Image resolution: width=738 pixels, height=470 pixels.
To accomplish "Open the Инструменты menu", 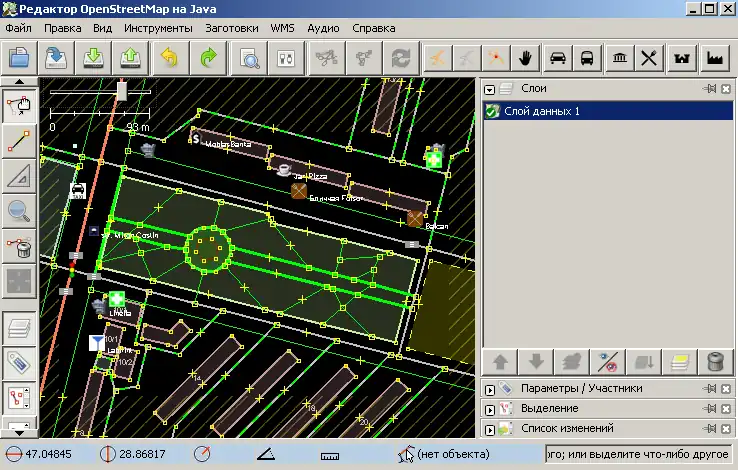I will click(x=157, y=28).
